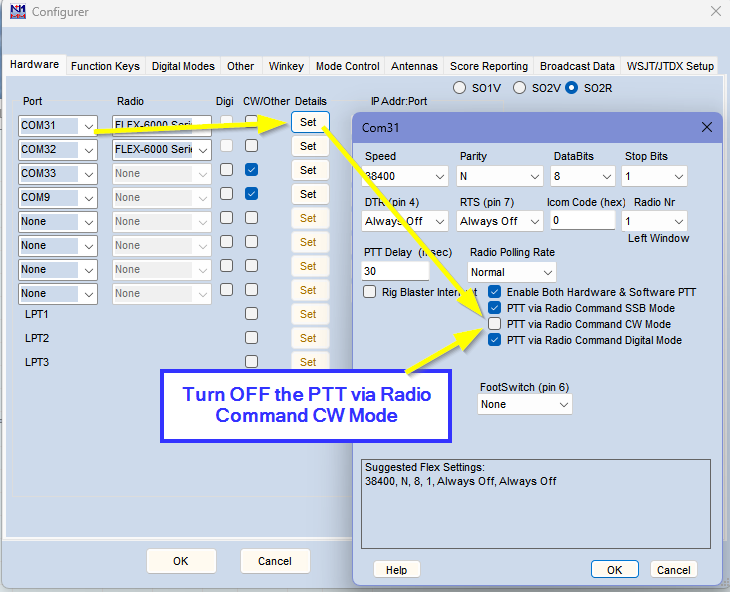Select the SO1V operating mode
The height and width of the screenshot is (592, 730).
460,88
